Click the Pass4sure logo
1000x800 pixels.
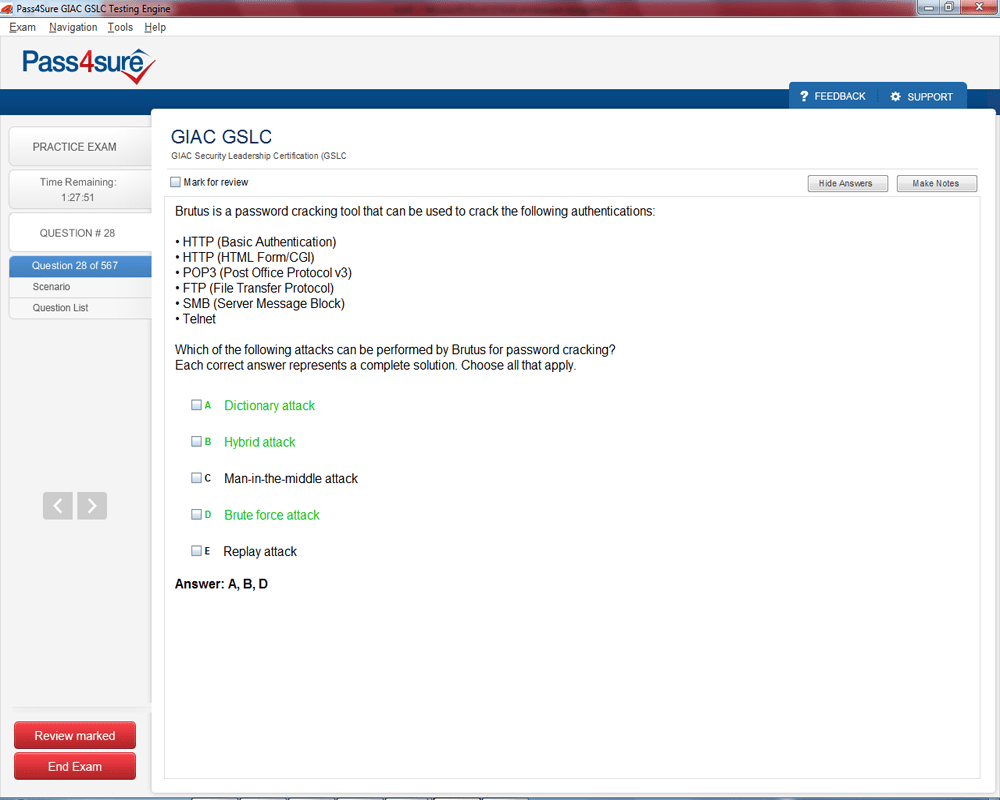pos(89,66)
